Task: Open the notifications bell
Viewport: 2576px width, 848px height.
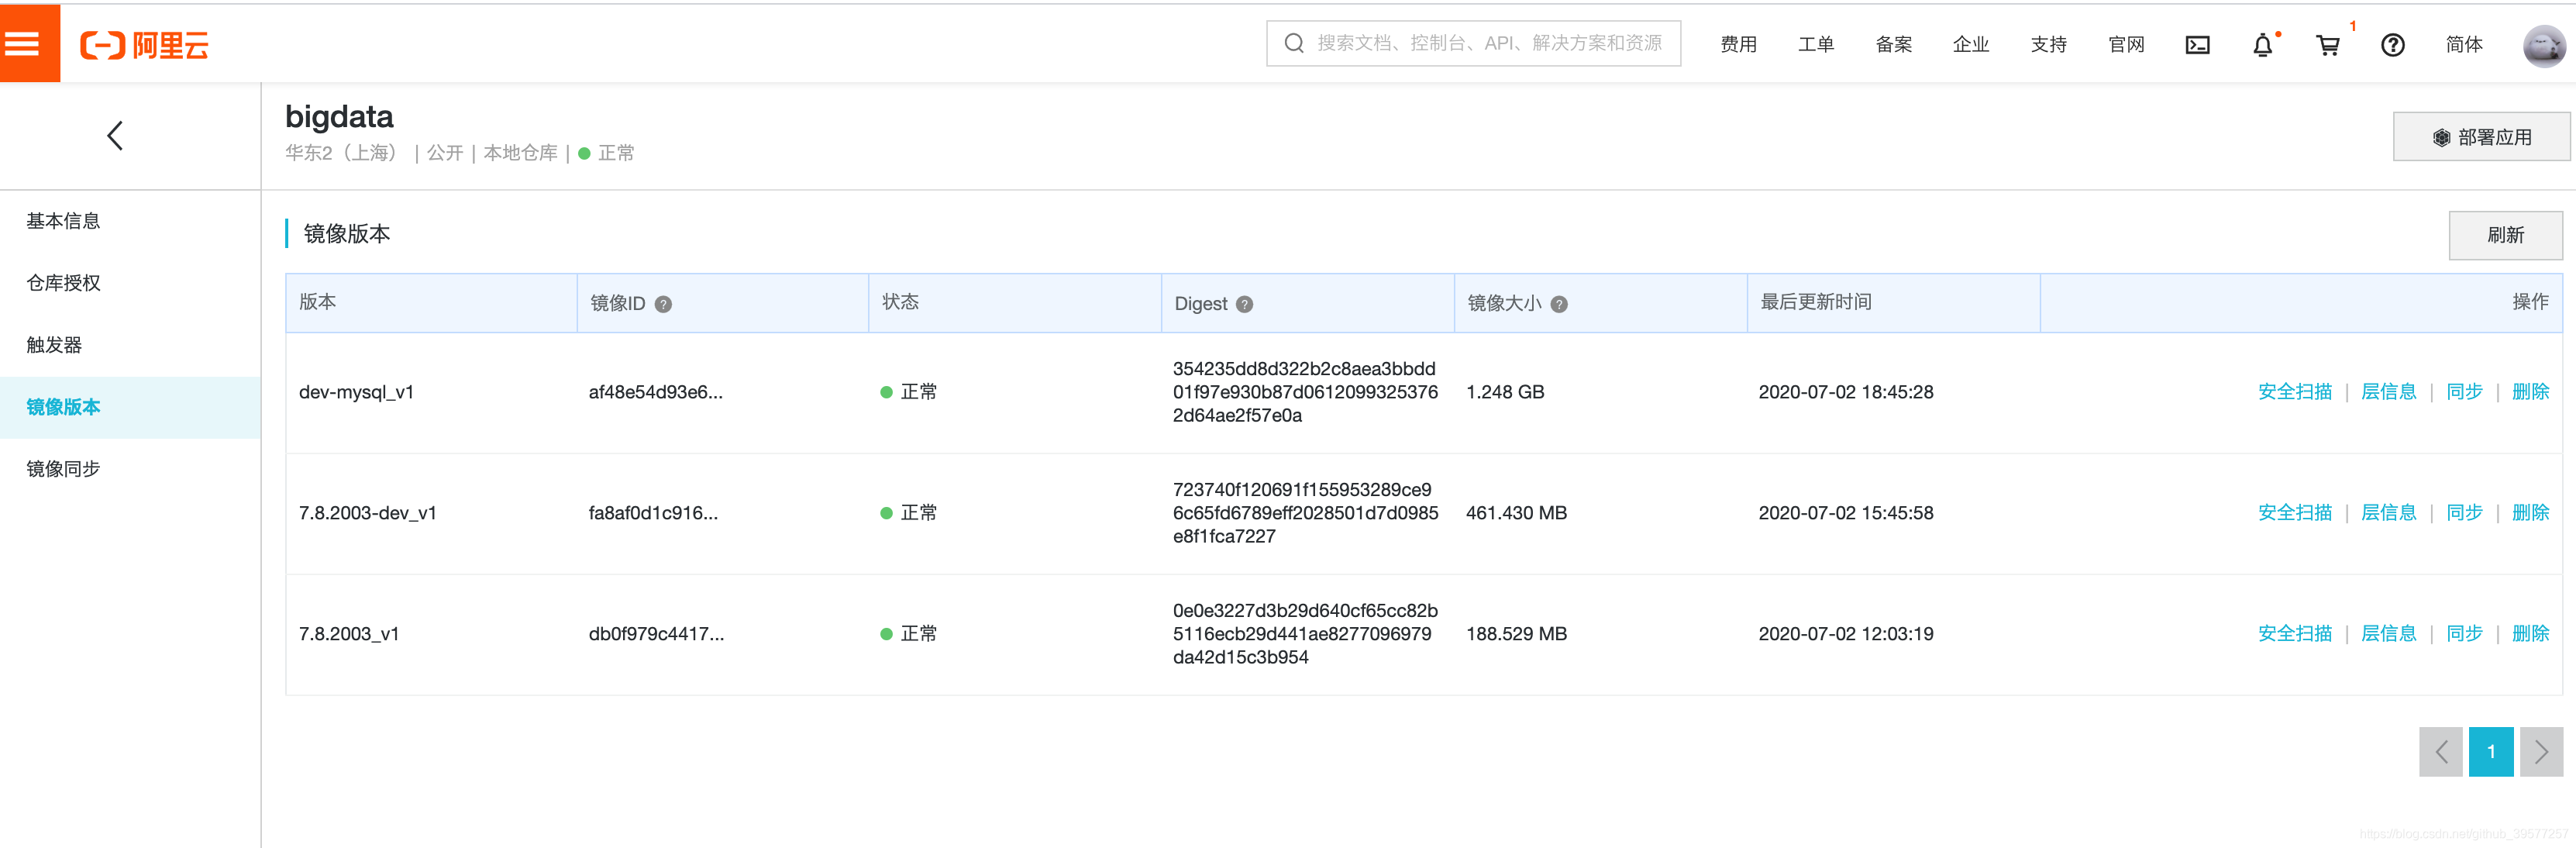Action: (x=2262, y=45)
